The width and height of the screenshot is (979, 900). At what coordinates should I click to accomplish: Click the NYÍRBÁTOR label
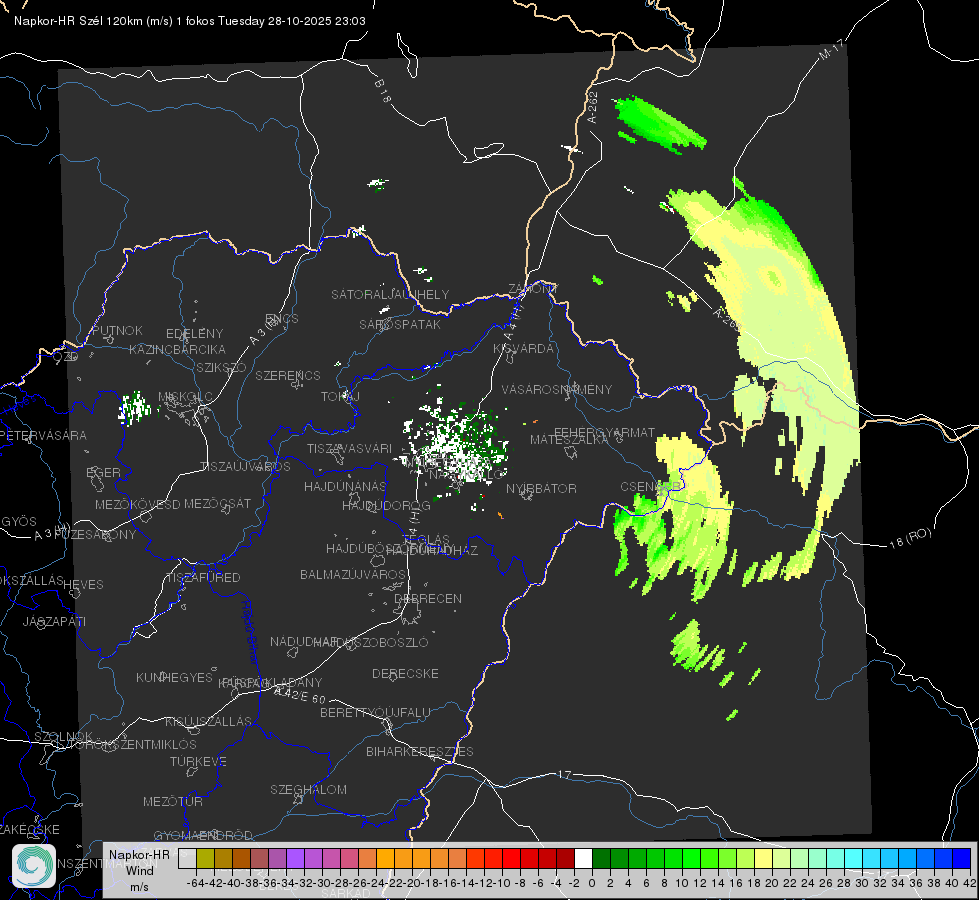tap(541, 488)
